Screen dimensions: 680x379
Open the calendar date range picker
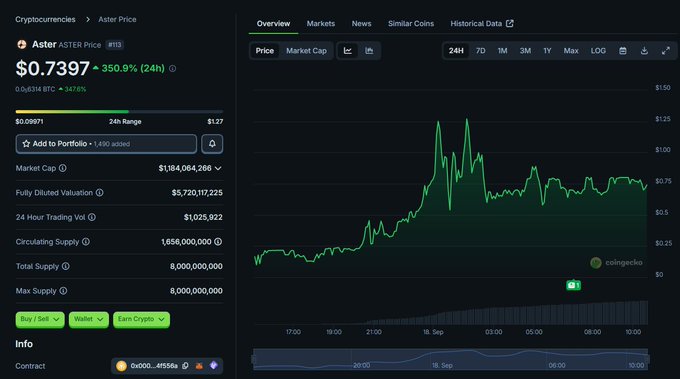[623, 51]
